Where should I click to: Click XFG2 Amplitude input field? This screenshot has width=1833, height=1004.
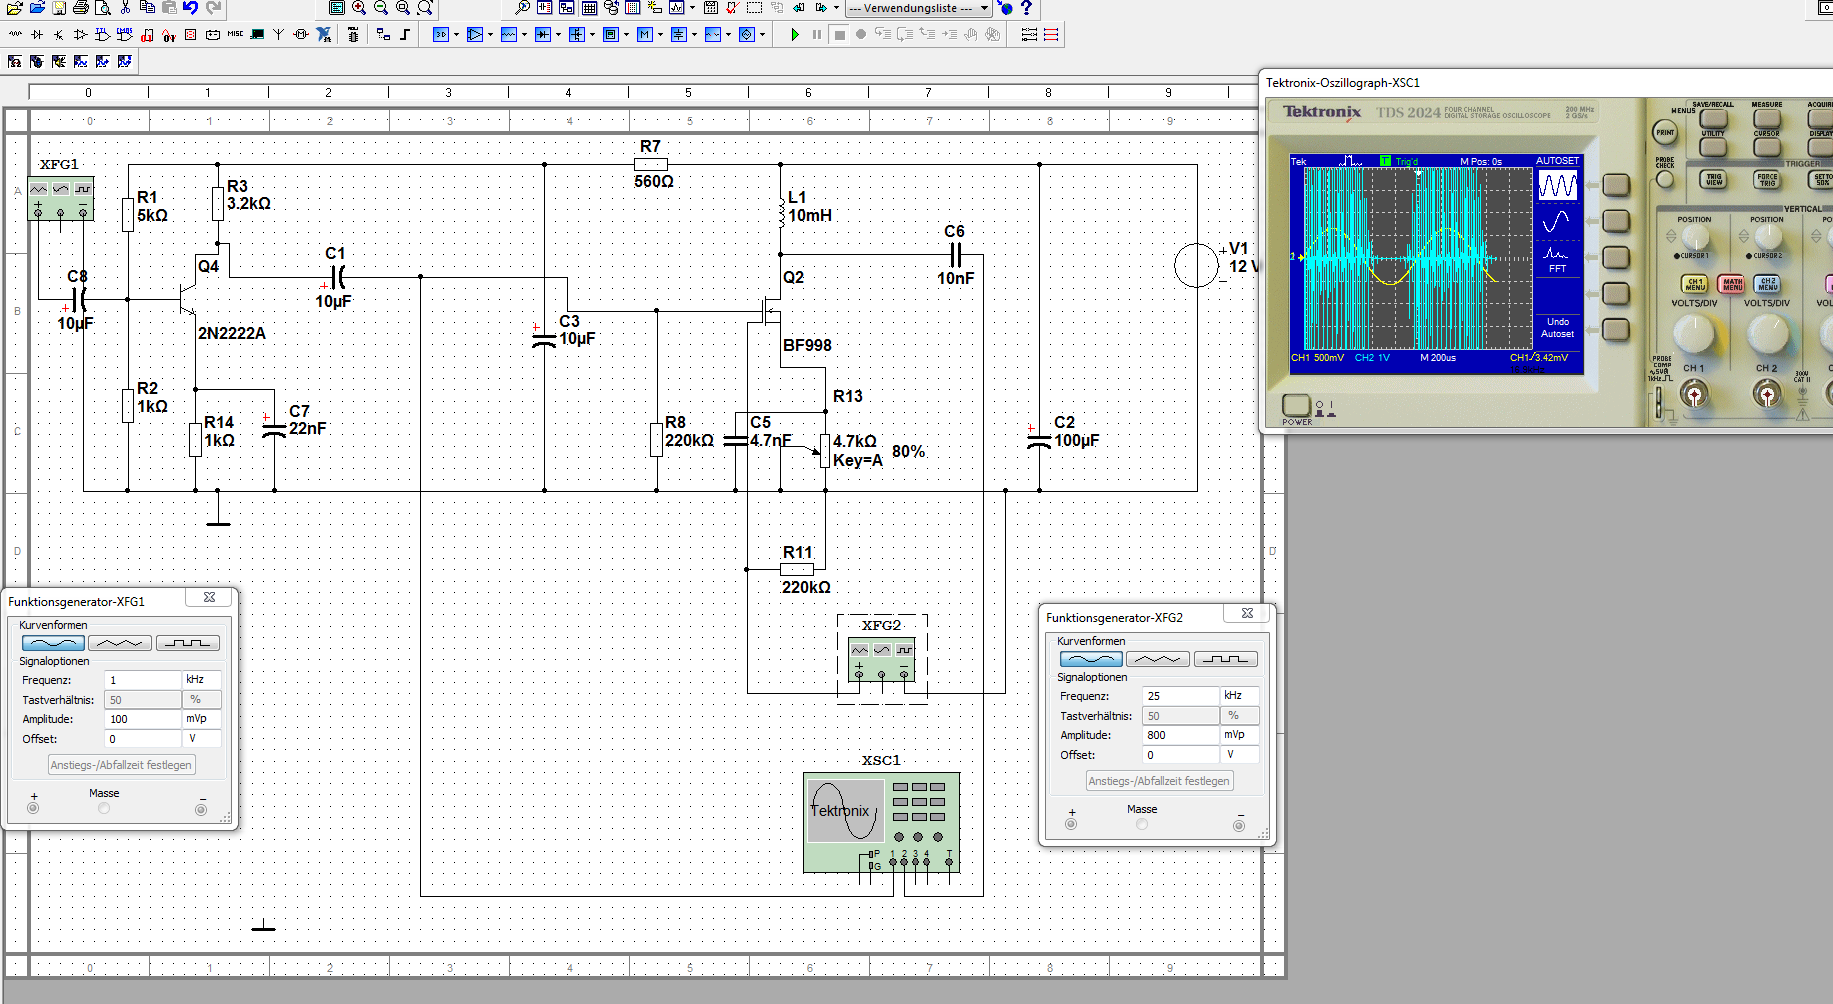tap(1181, 735)
